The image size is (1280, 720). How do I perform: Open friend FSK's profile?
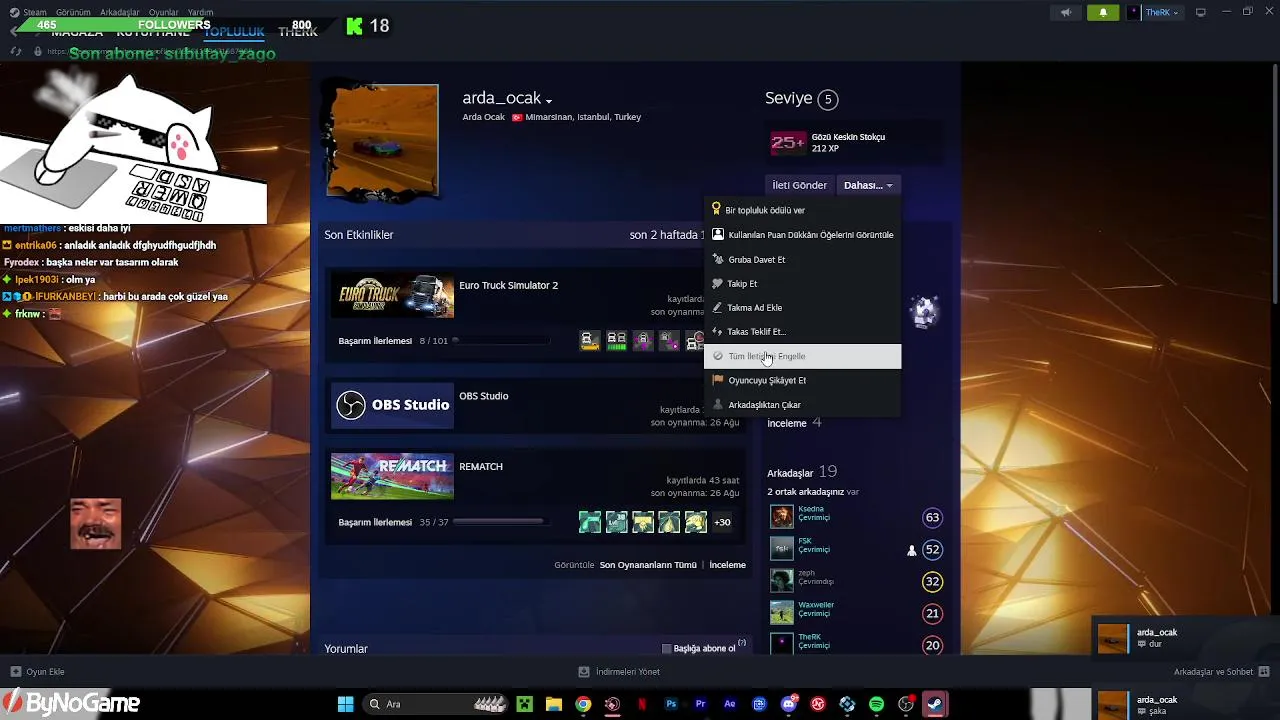tap(805, 541)
